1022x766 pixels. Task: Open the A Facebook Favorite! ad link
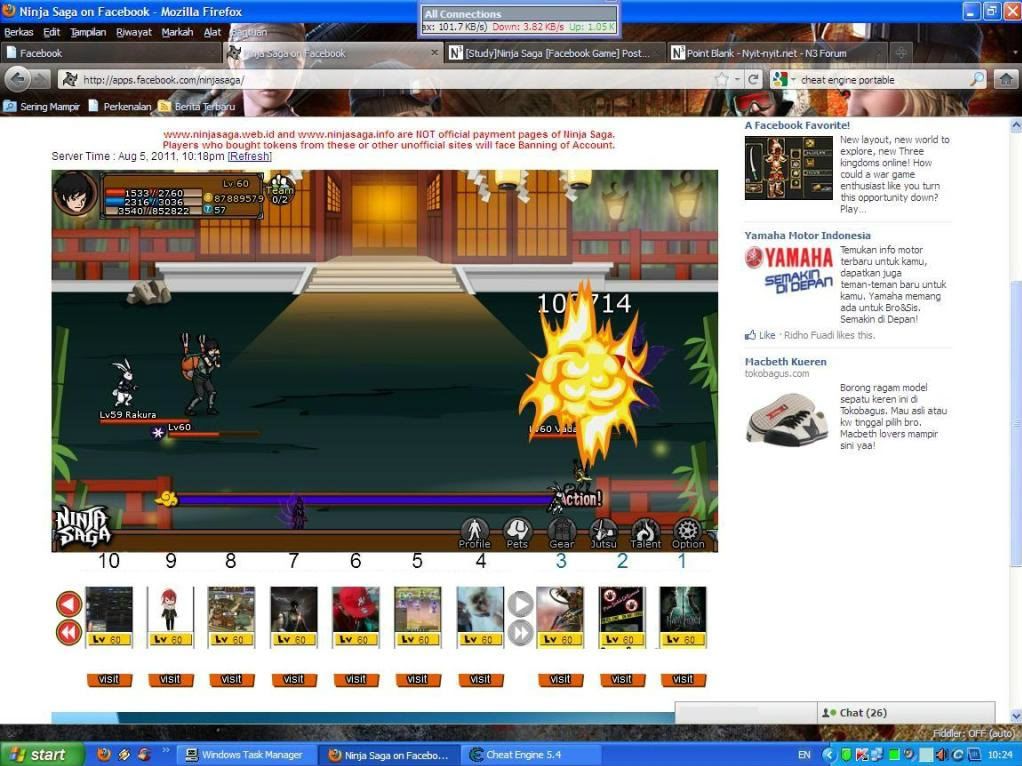[x=797, y=125]
